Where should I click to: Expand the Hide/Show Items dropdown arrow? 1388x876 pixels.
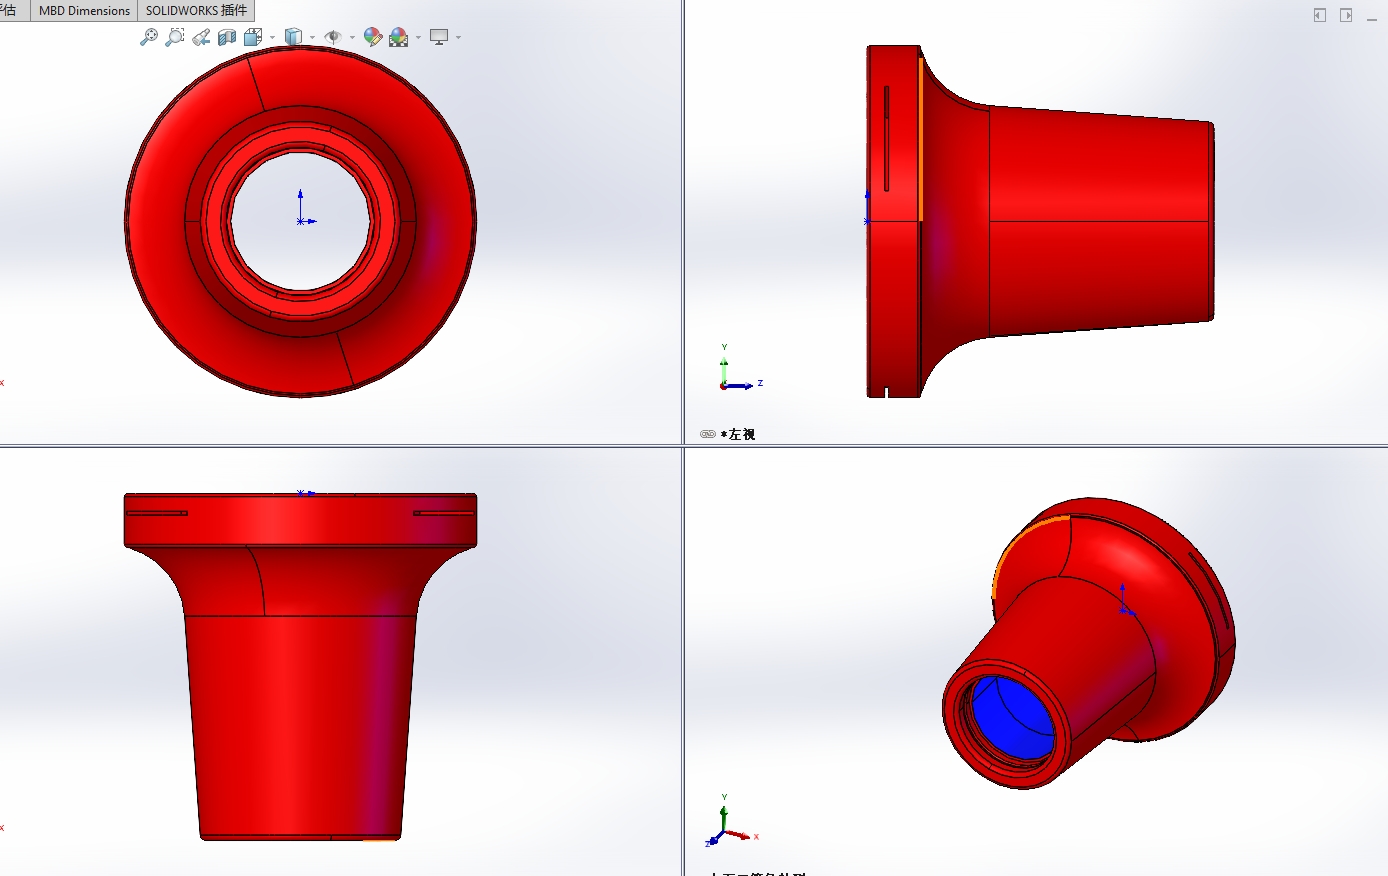tap(352, 38)
